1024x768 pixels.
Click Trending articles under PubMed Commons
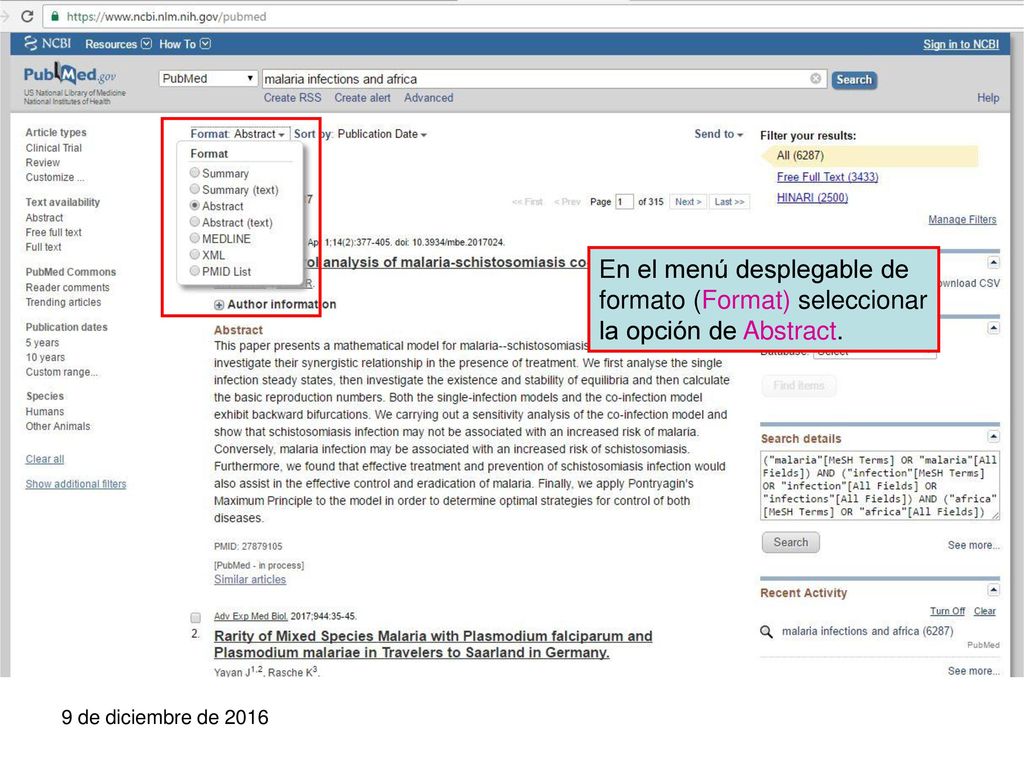point(63,302)
